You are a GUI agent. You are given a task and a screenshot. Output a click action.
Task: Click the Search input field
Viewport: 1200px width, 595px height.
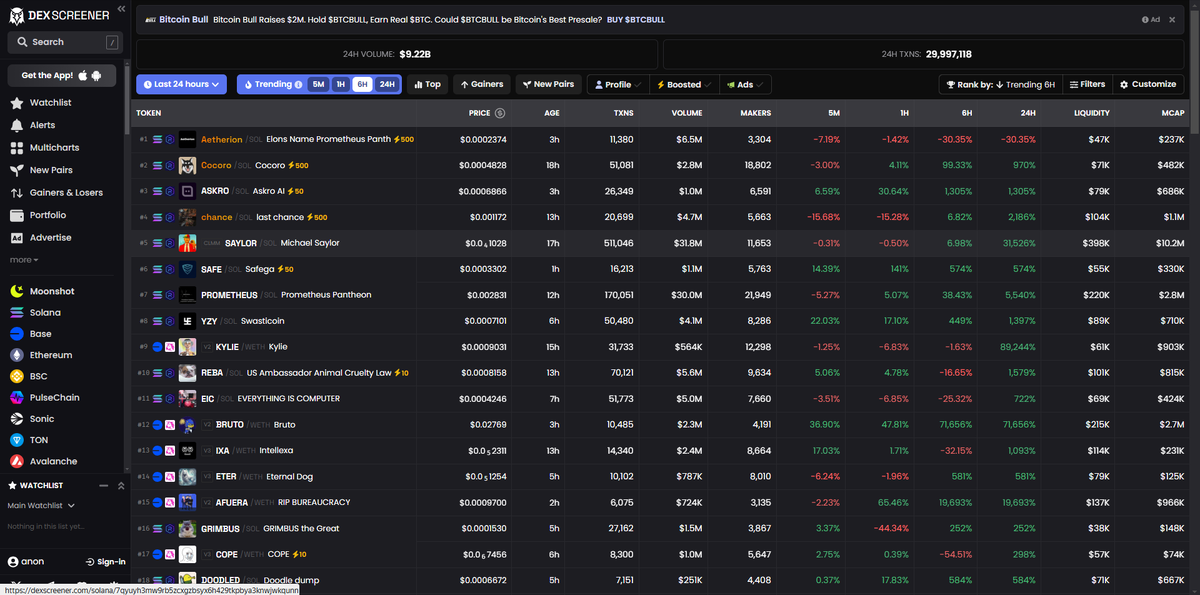[64, 42]
